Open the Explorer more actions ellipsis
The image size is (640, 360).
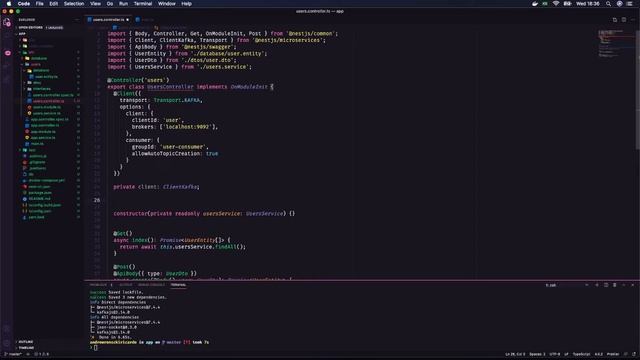[x=77, y=20]
